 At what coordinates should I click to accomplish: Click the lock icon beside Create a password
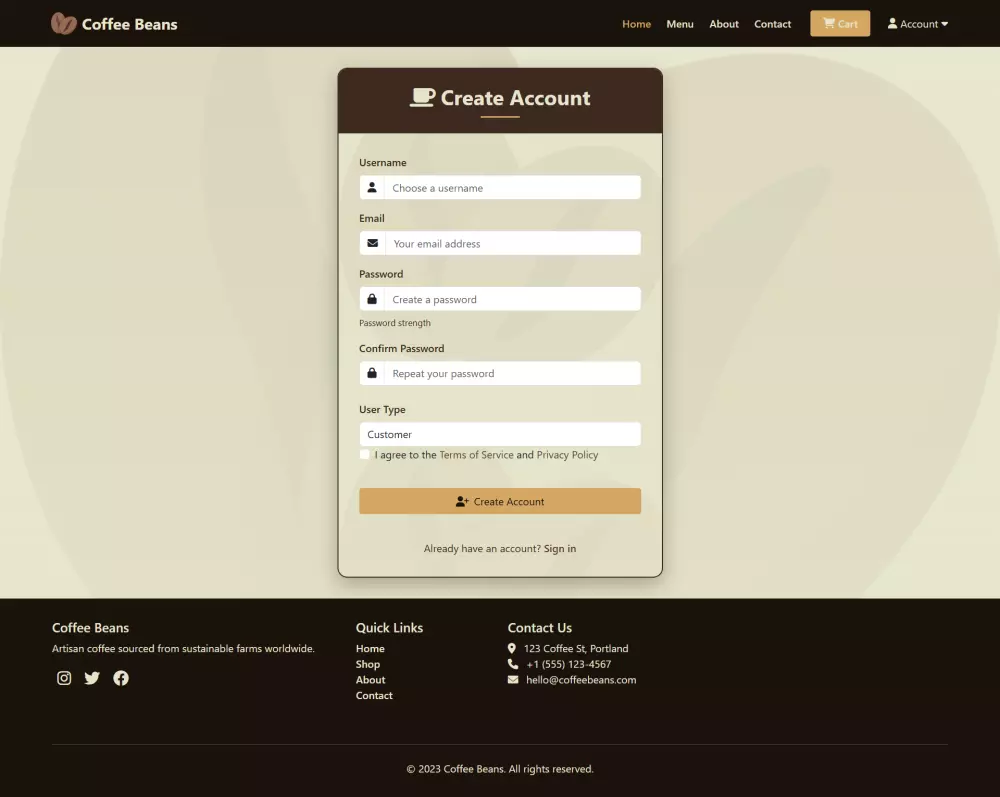coord(372,299)
